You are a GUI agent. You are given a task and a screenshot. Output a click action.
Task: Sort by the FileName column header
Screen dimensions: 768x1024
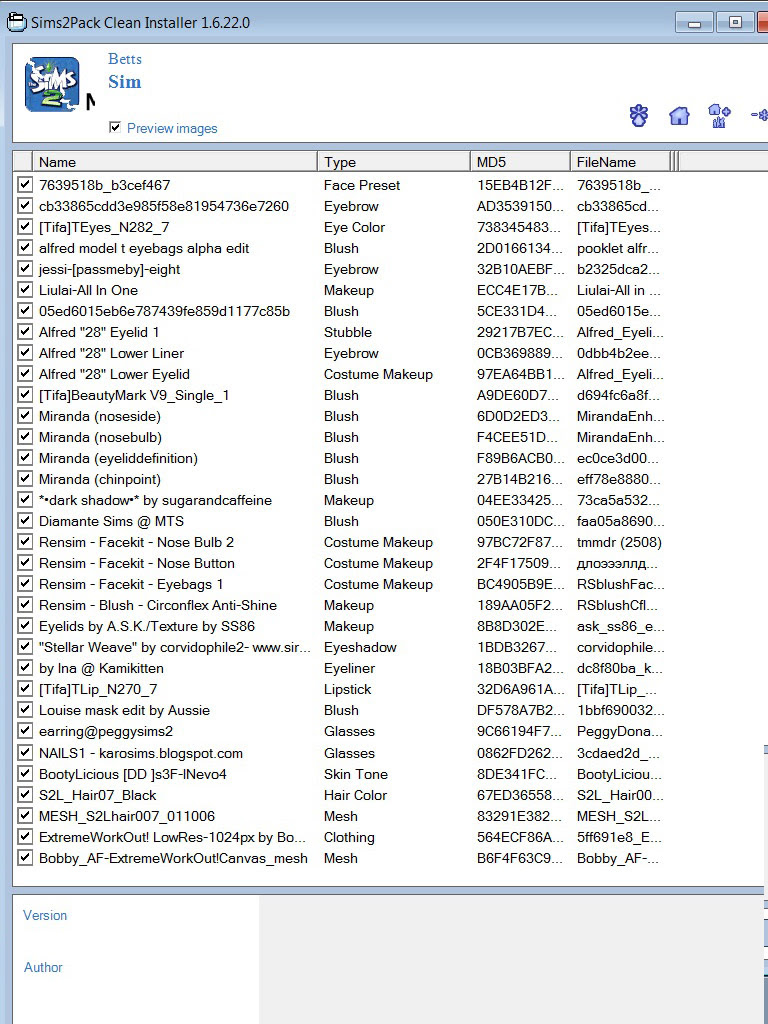[620, 162]
